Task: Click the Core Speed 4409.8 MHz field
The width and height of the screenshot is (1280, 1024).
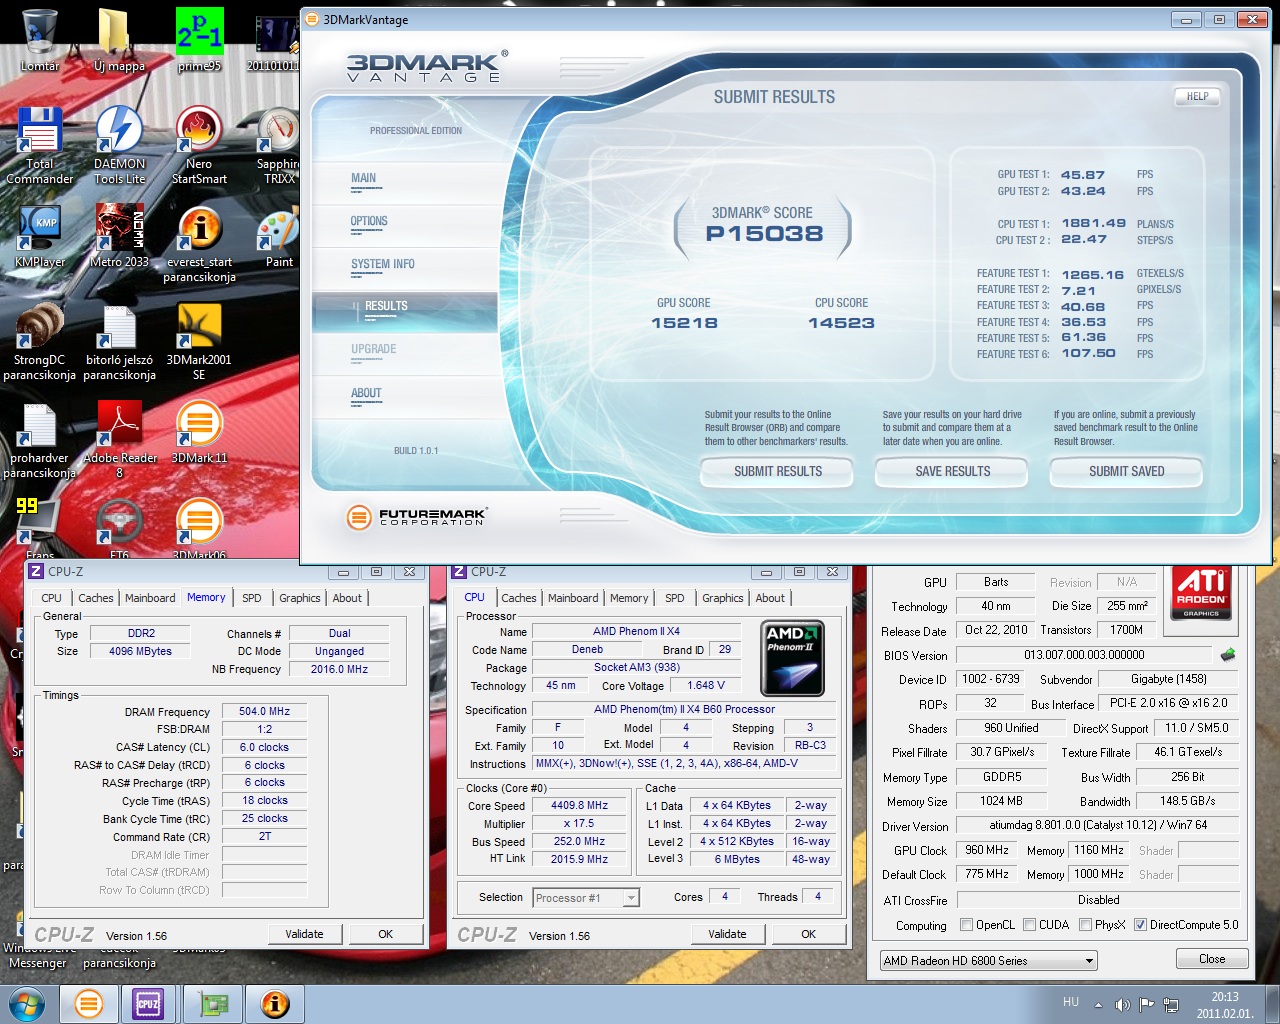Action: click(580, 806)
